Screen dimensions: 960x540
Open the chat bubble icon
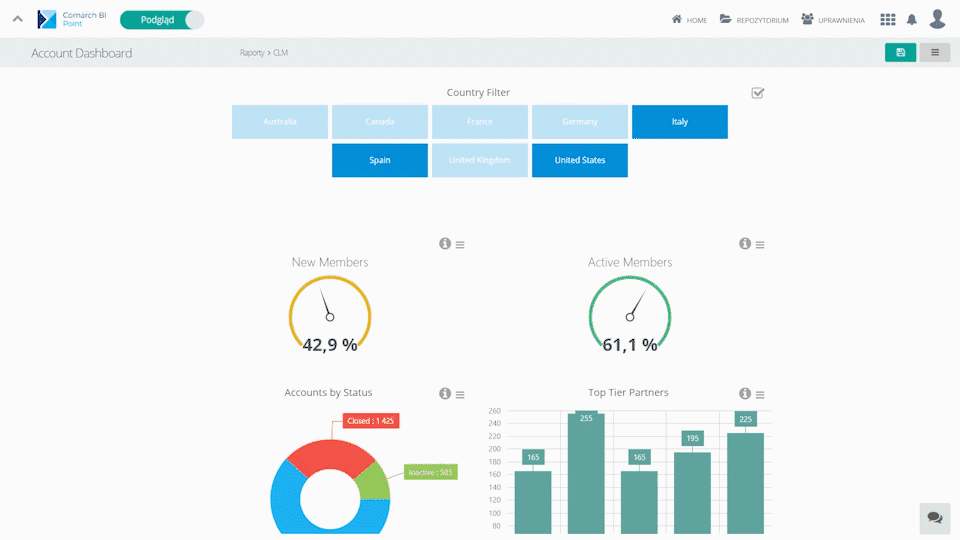(x=934, y=518)
